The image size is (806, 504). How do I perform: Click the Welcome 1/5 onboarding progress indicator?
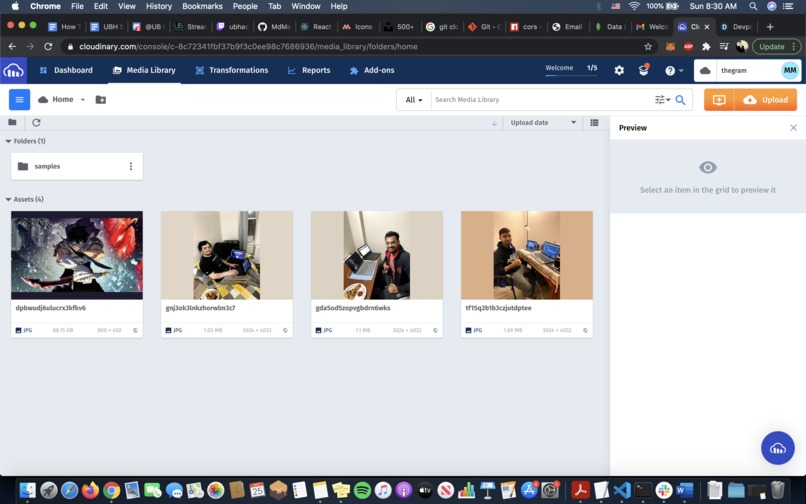click(571, 69)
